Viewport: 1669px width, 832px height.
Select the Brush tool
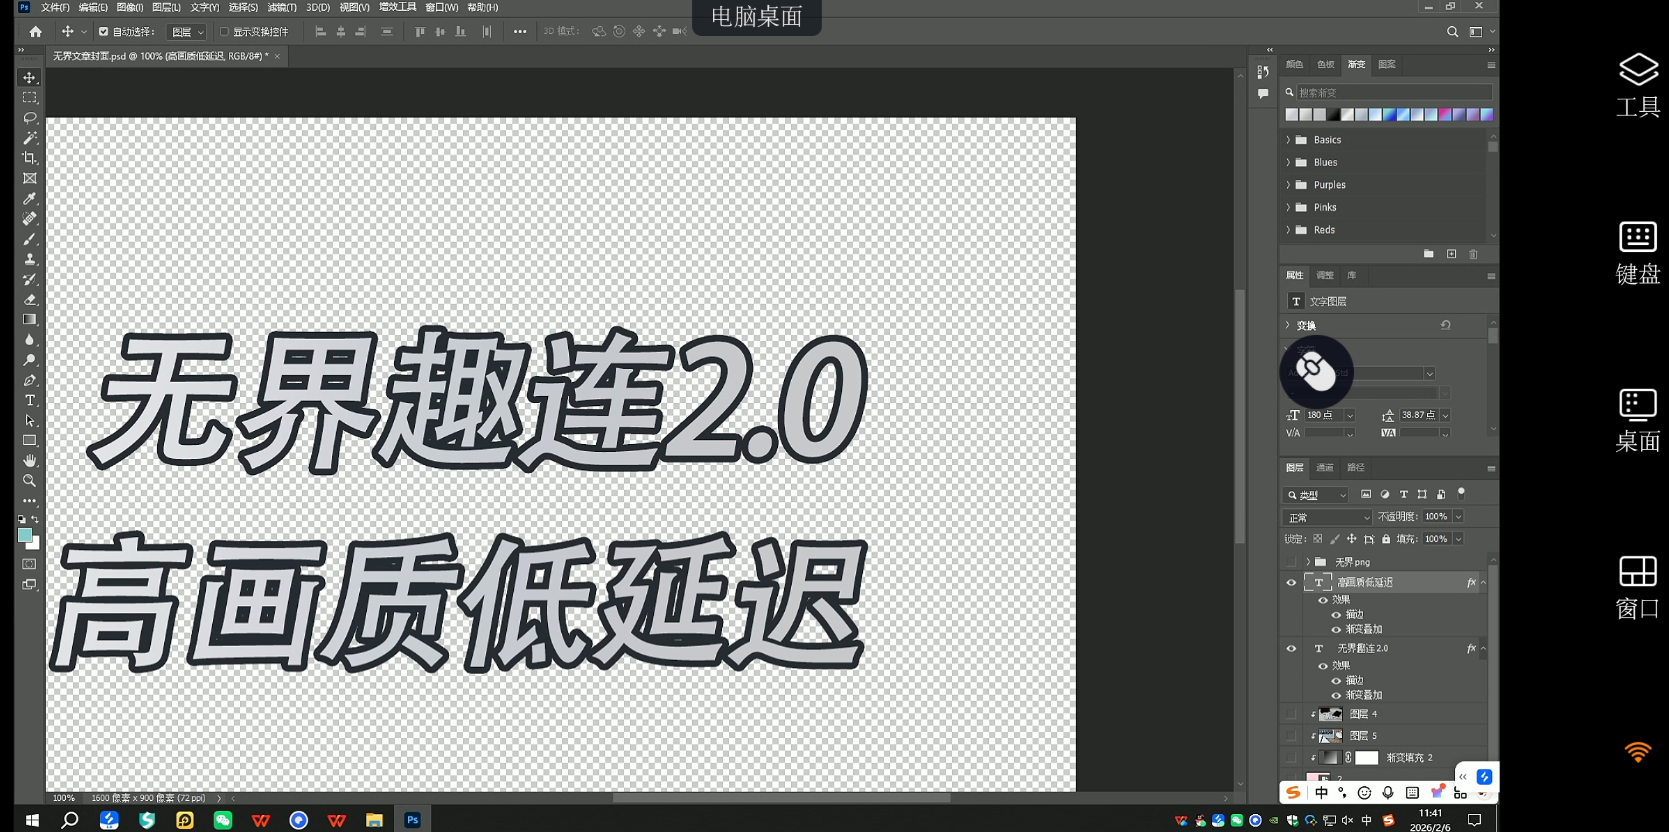(30, 239)
